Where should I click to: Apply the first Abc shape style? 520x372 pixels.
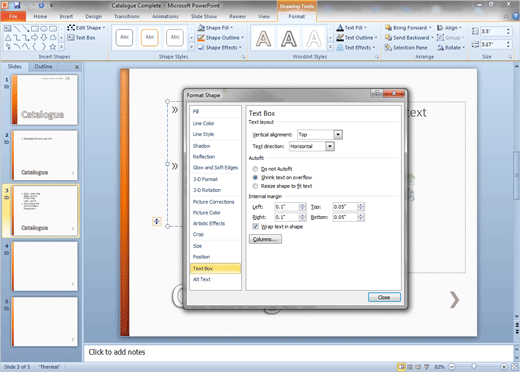(124, 37)
